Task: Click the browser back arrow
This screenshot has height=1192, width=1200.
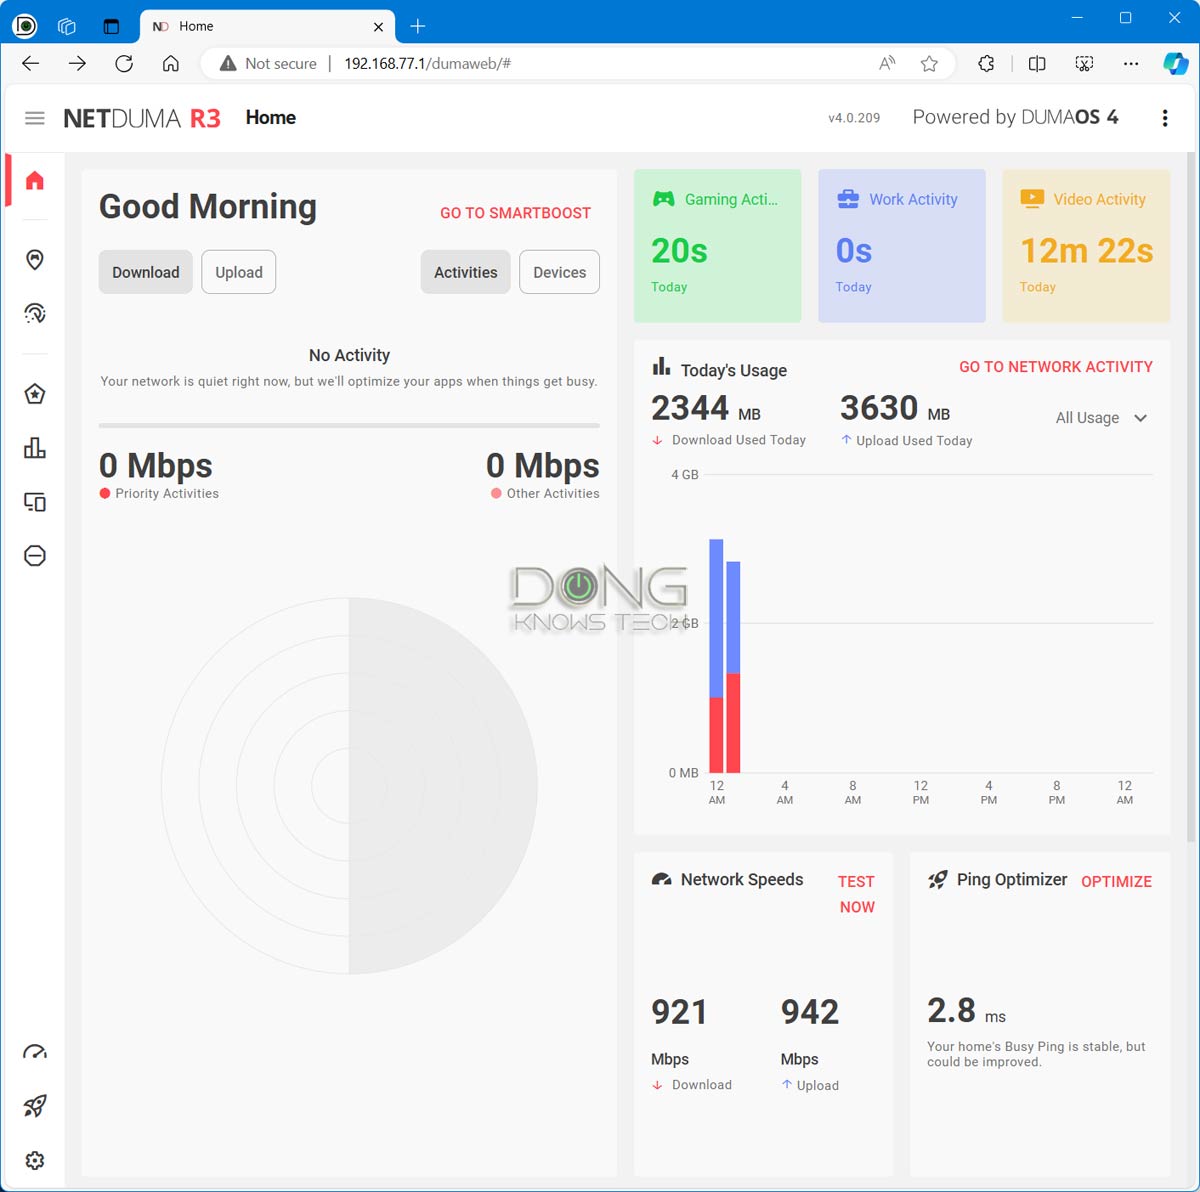Action: pos(31,63)
